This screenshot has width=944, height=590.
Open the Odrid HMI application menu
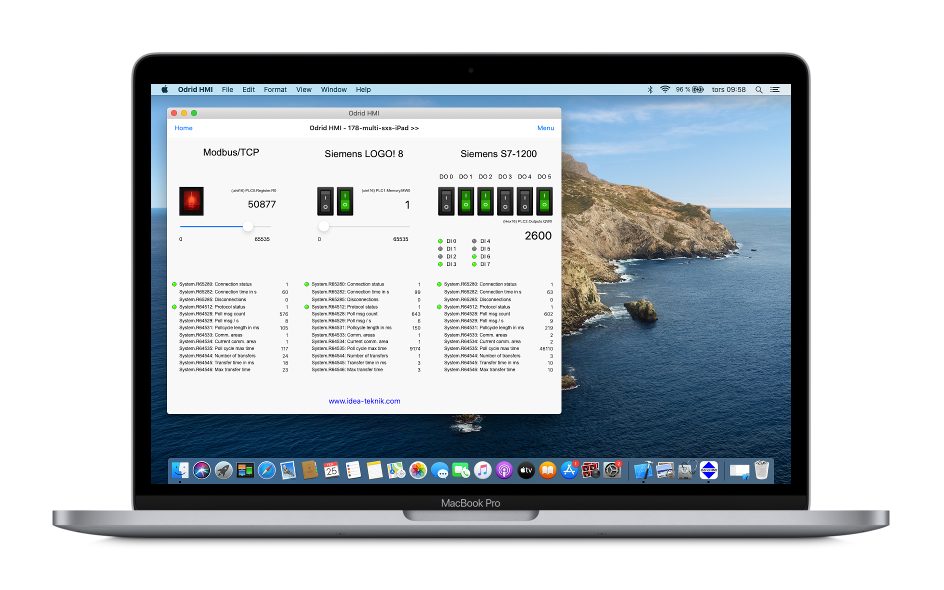click(195, 90)
